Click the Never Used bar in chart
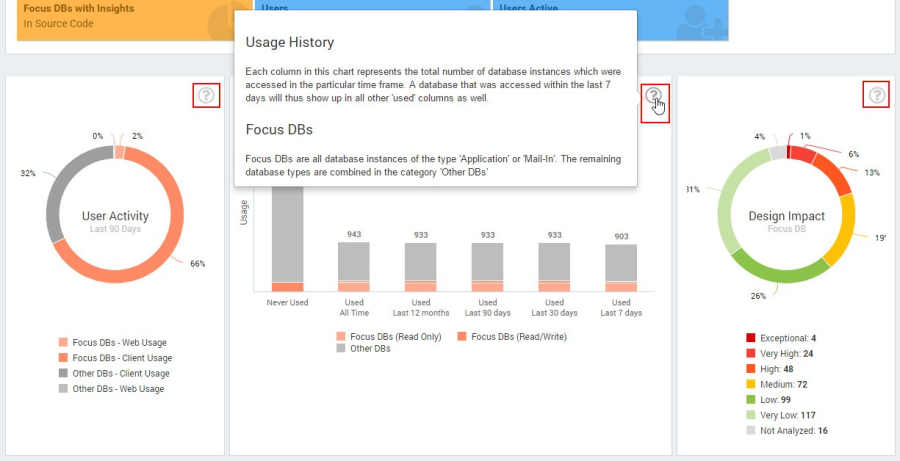Viewport: 900px width, 461px height. point(287,240)
